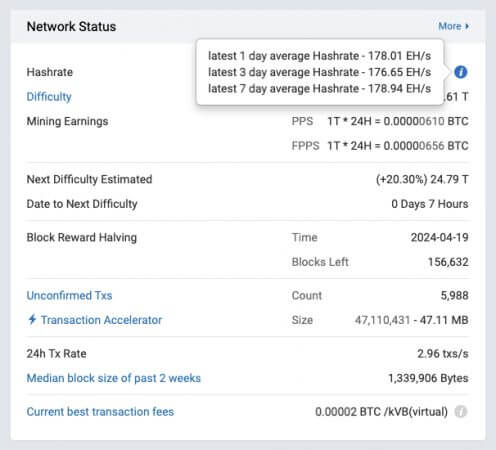This screenshot has height=450, width=496.
Task: Click the blue Hashrate info icon
Action: tap(461, 72)
